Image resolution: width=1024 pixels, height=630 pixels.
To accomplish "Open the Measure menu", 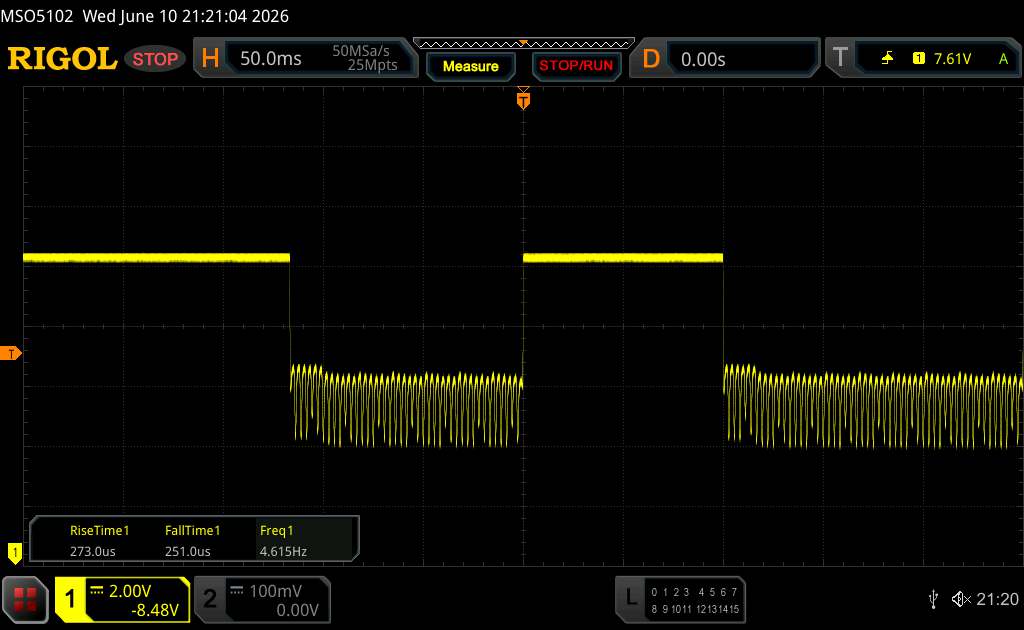I will [x=471, y=66].
